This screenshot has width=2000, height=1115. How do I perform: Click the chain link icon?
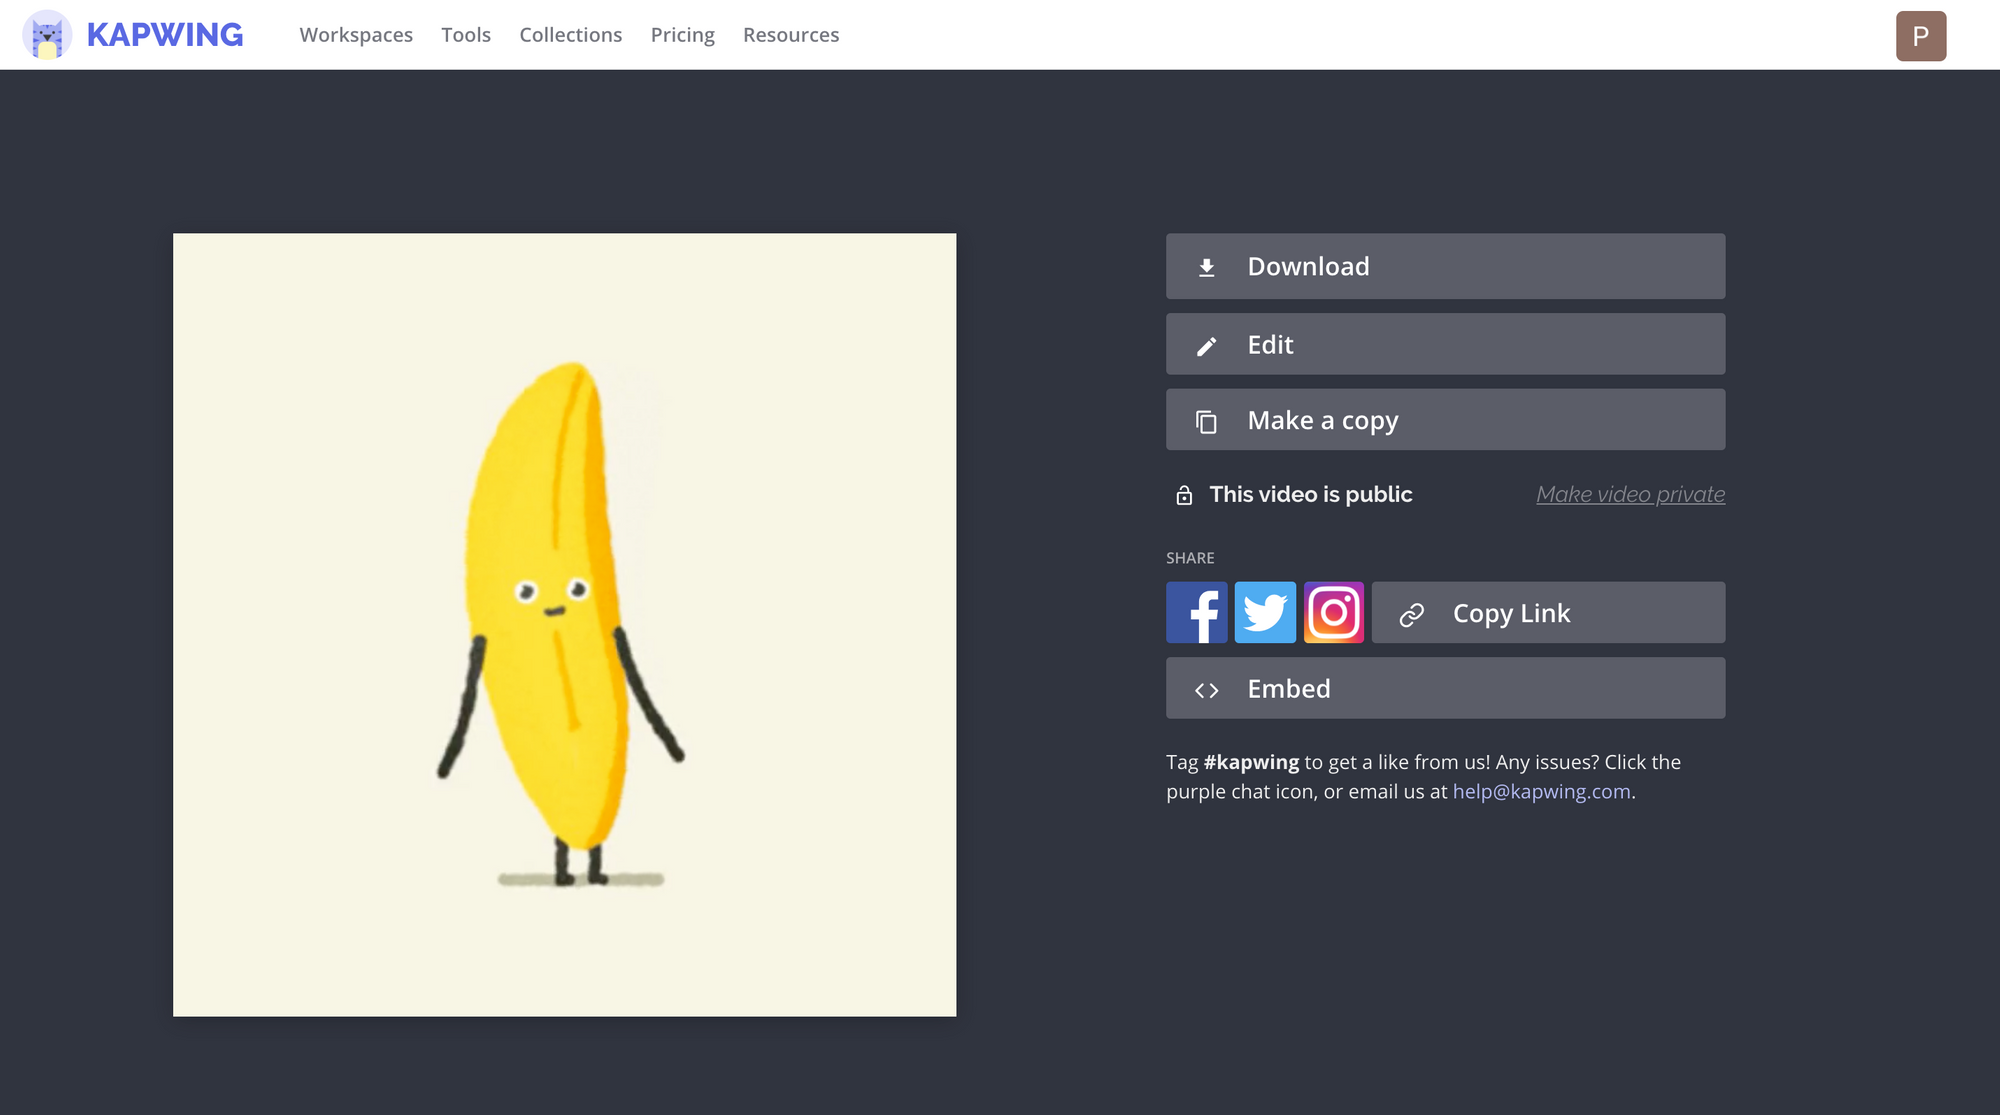point(1411,614)
